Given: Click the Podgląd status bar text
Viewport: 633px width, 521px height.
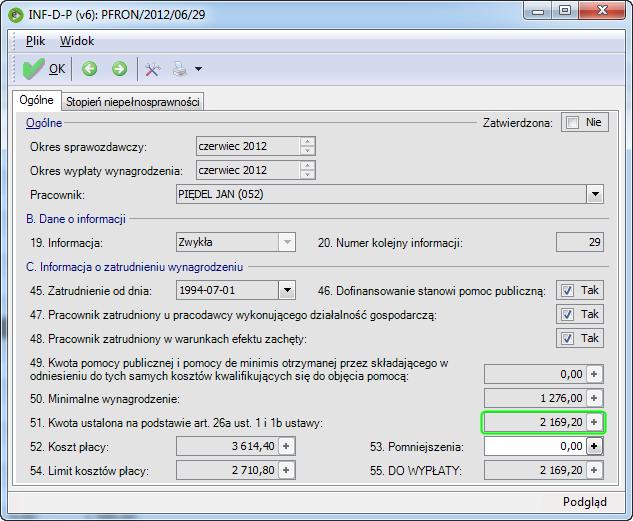Looking at the screenshot, I should click(x=585, y=502).
